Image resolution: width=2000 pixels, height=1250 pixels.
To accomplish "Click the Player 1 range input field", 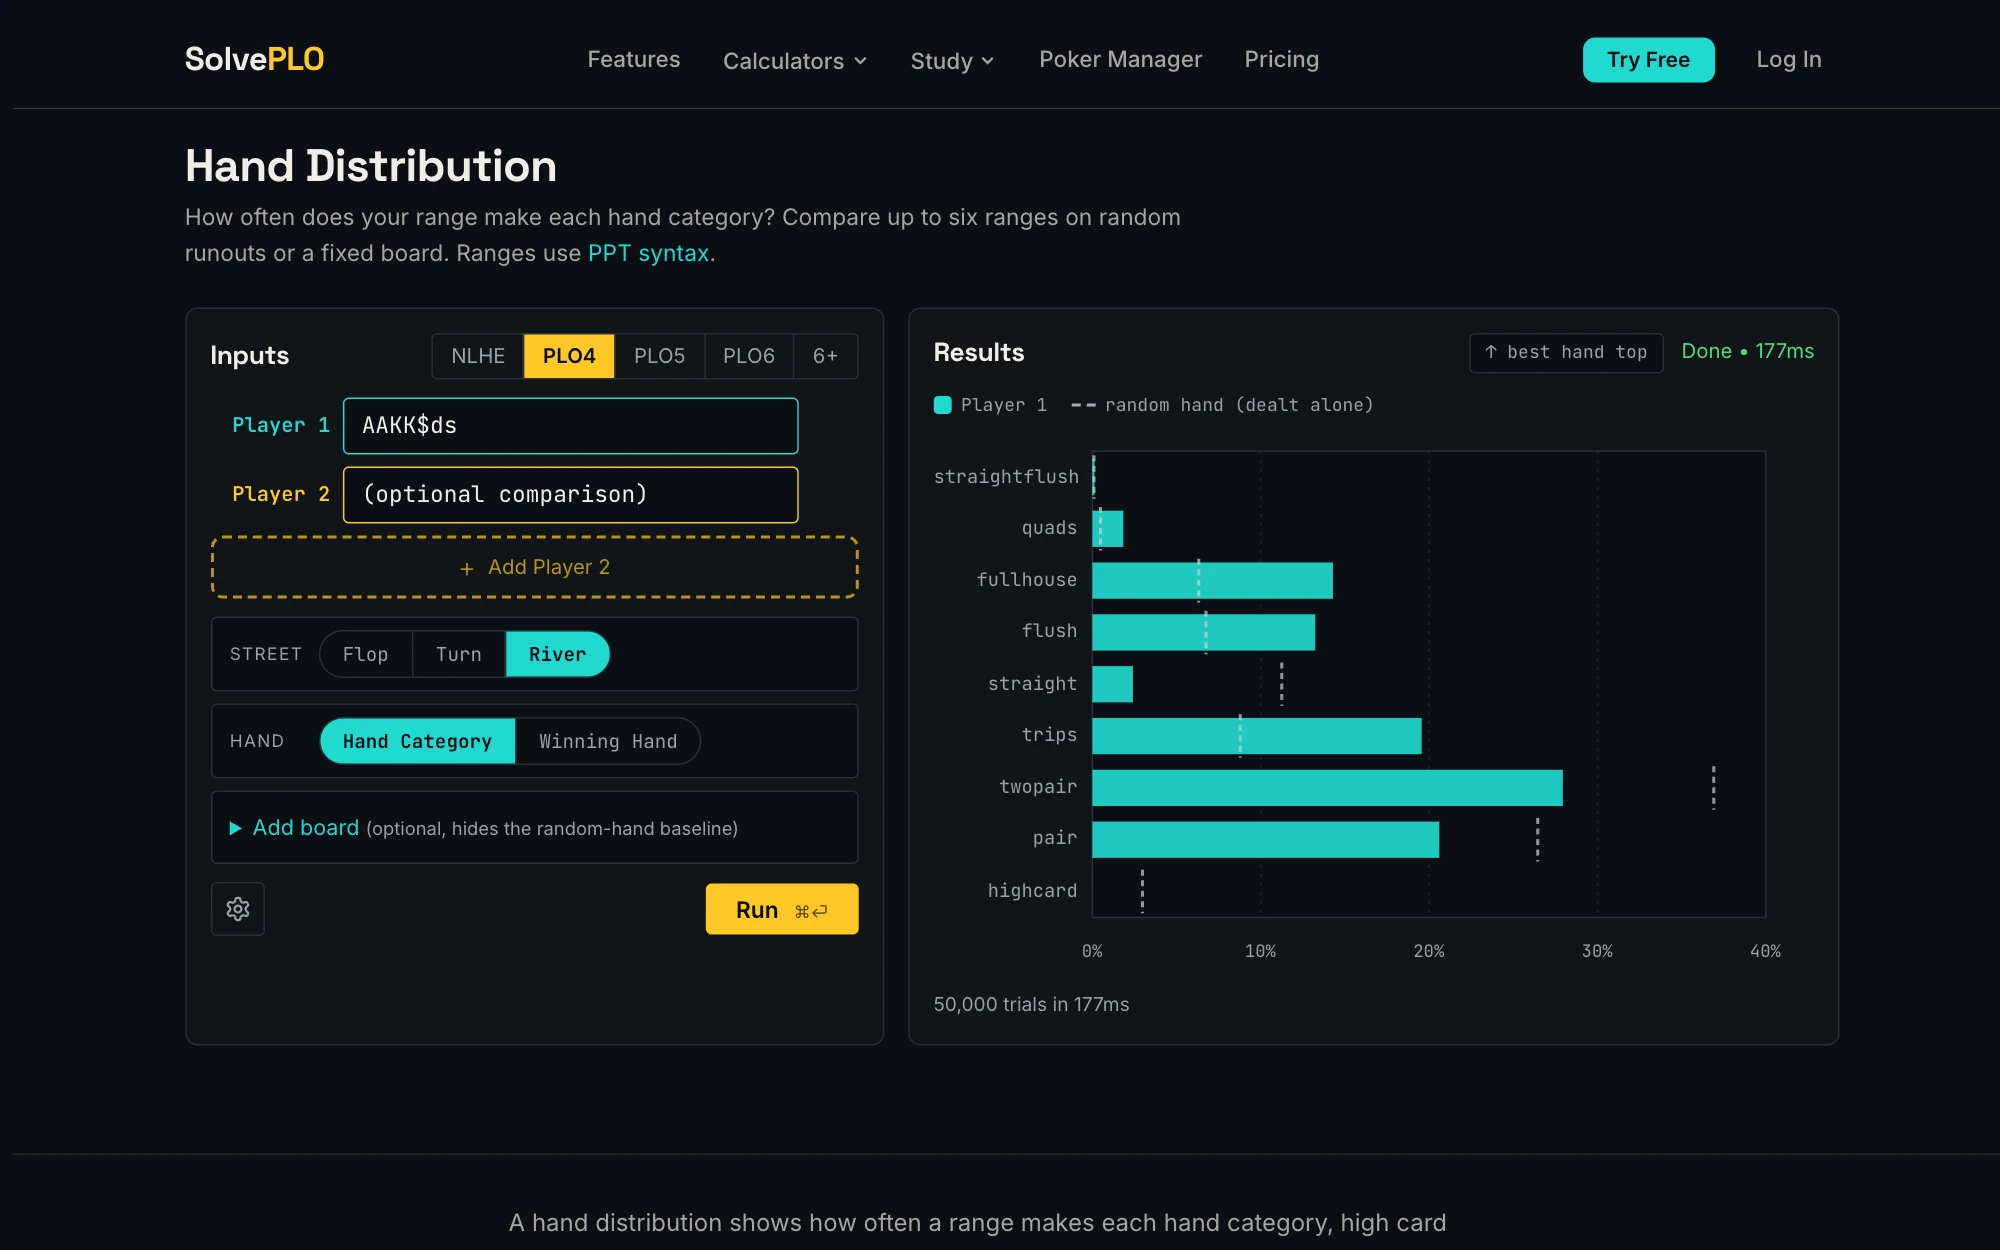I will pos(570,426).
